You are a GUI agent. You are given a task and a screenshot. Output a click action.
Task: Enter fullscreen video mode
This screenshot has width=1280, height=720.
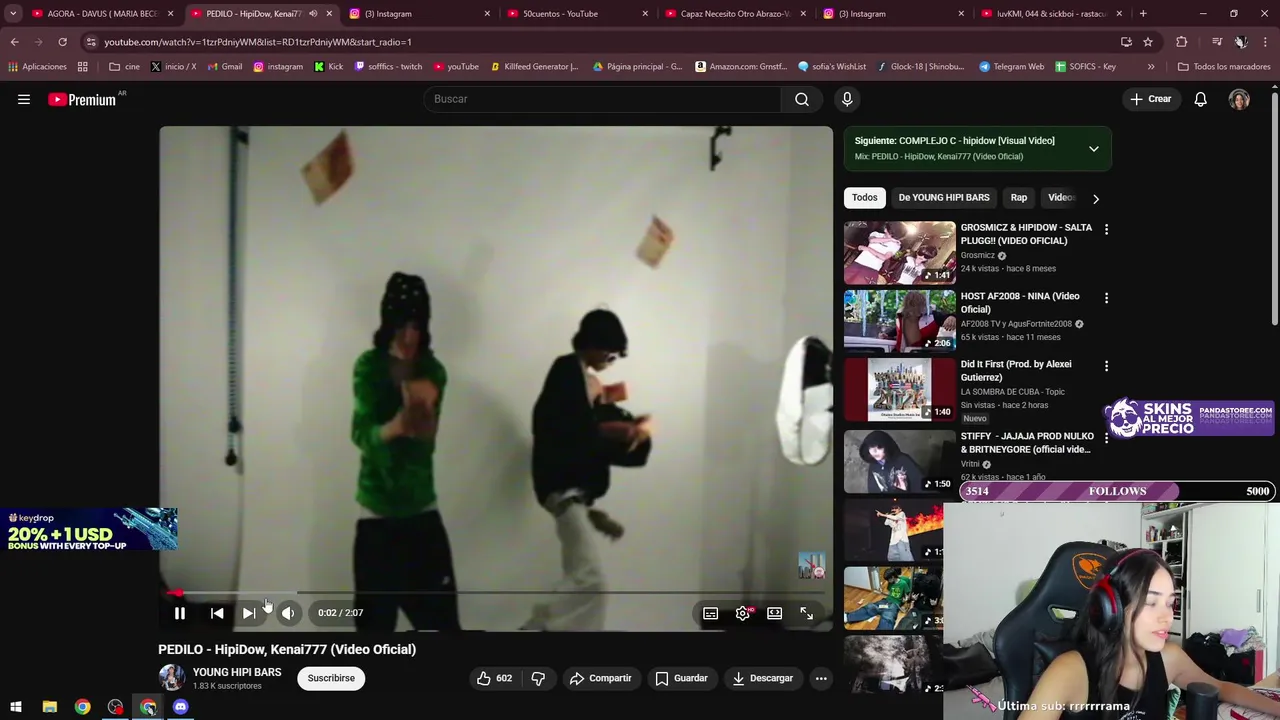pyautogui.click(x=807, y=613)
